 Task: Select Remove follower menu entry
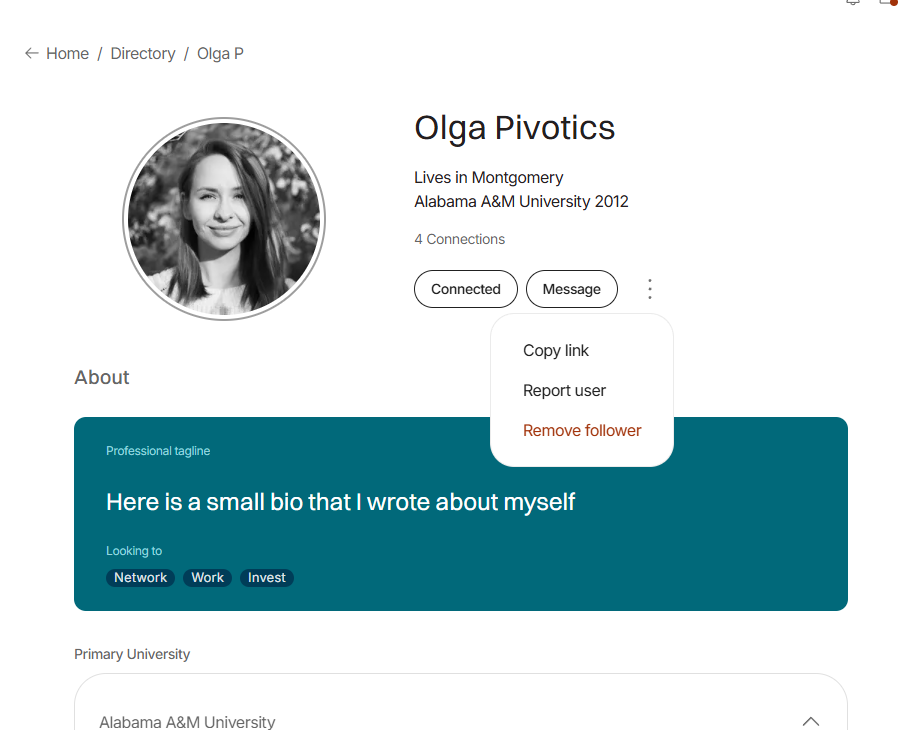582,431
